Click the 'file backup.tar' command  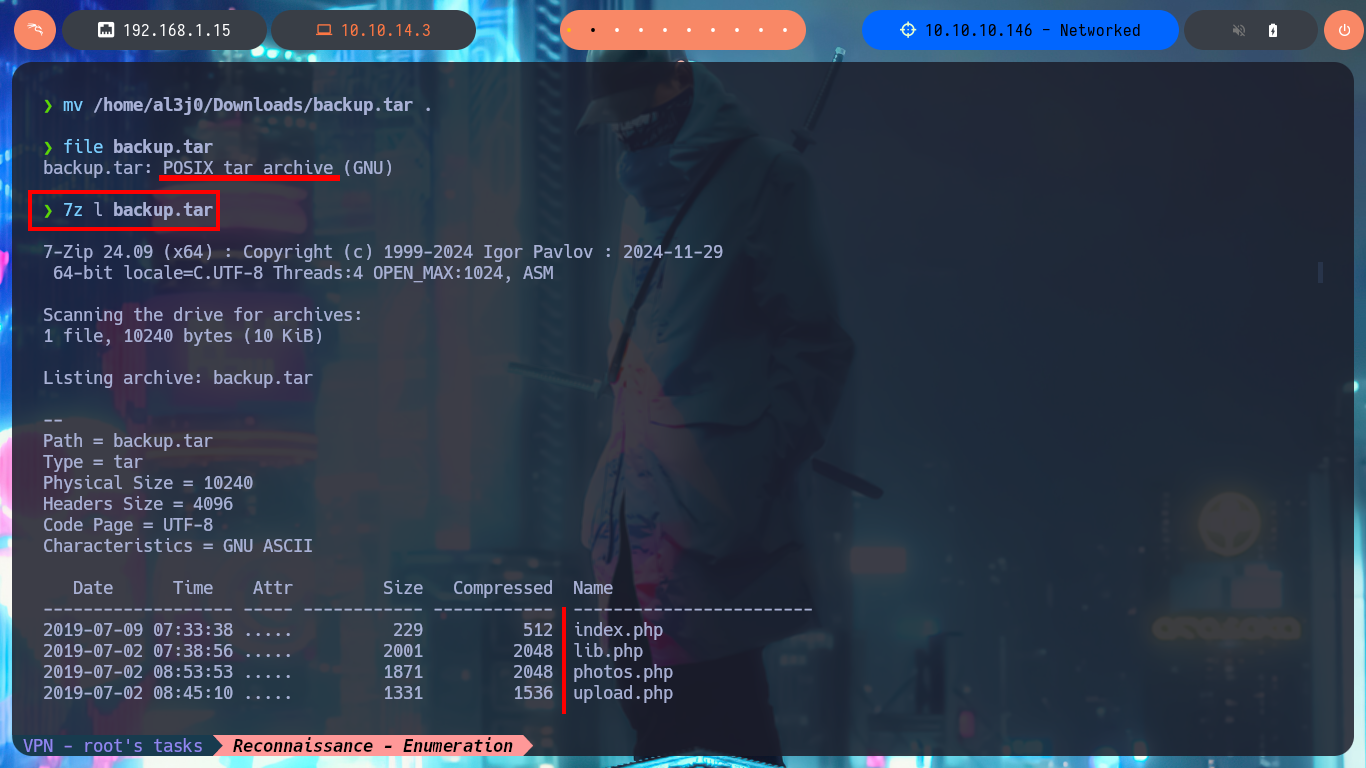pos(138,147)
